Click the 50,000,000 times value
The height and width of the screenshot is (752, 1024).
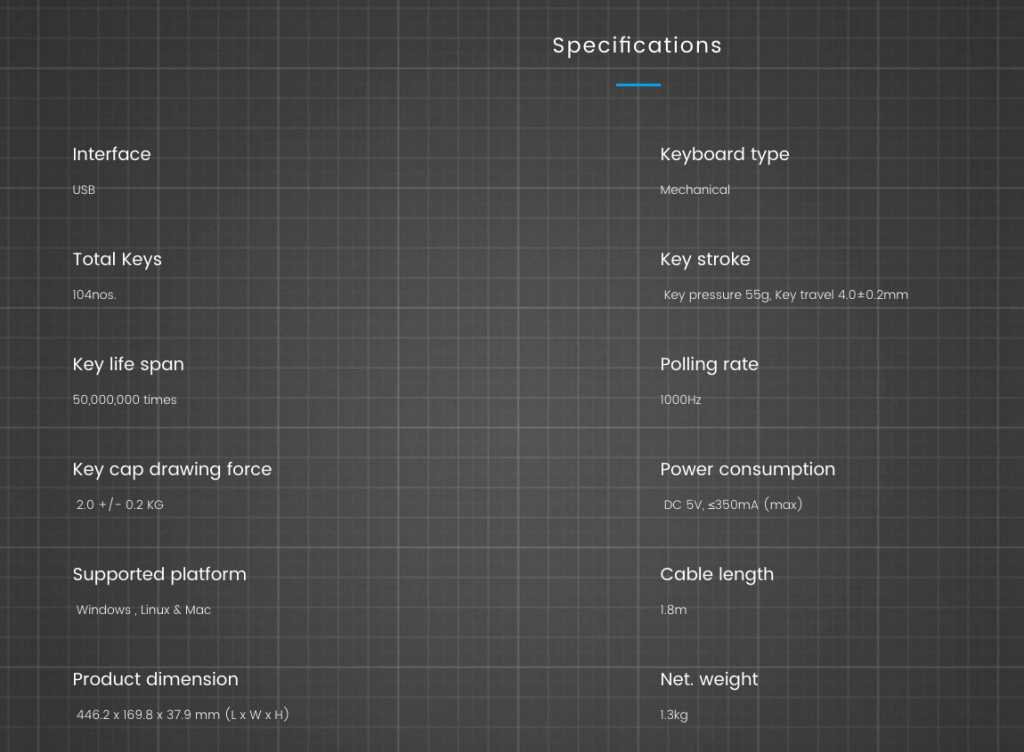[x=125, y=400]
